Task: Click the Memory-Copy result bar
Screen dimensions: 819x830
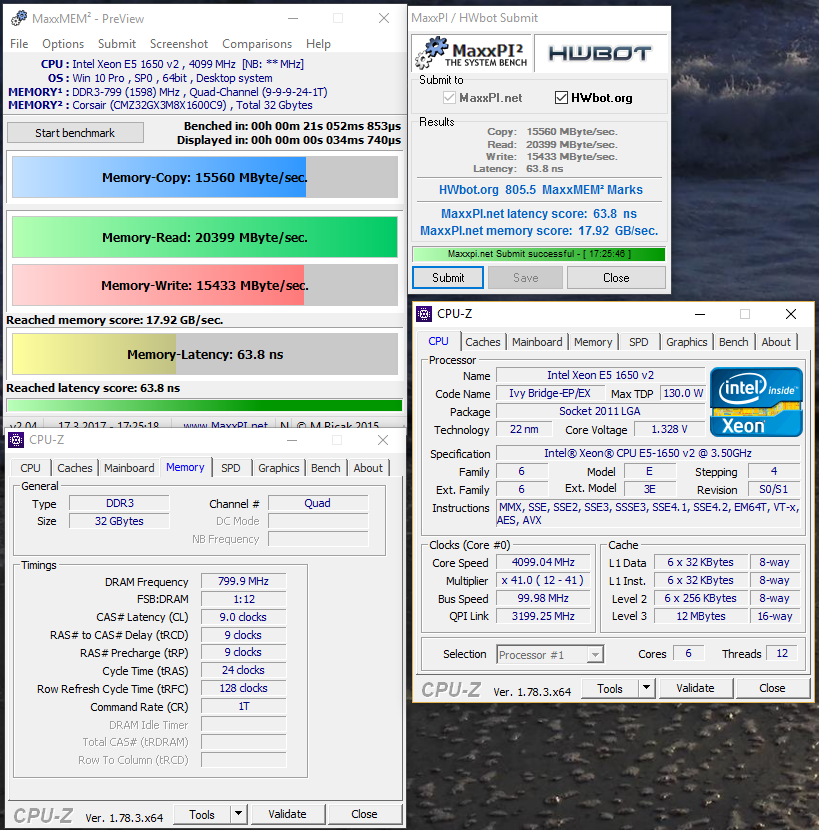Action: (x=205, y=177)
